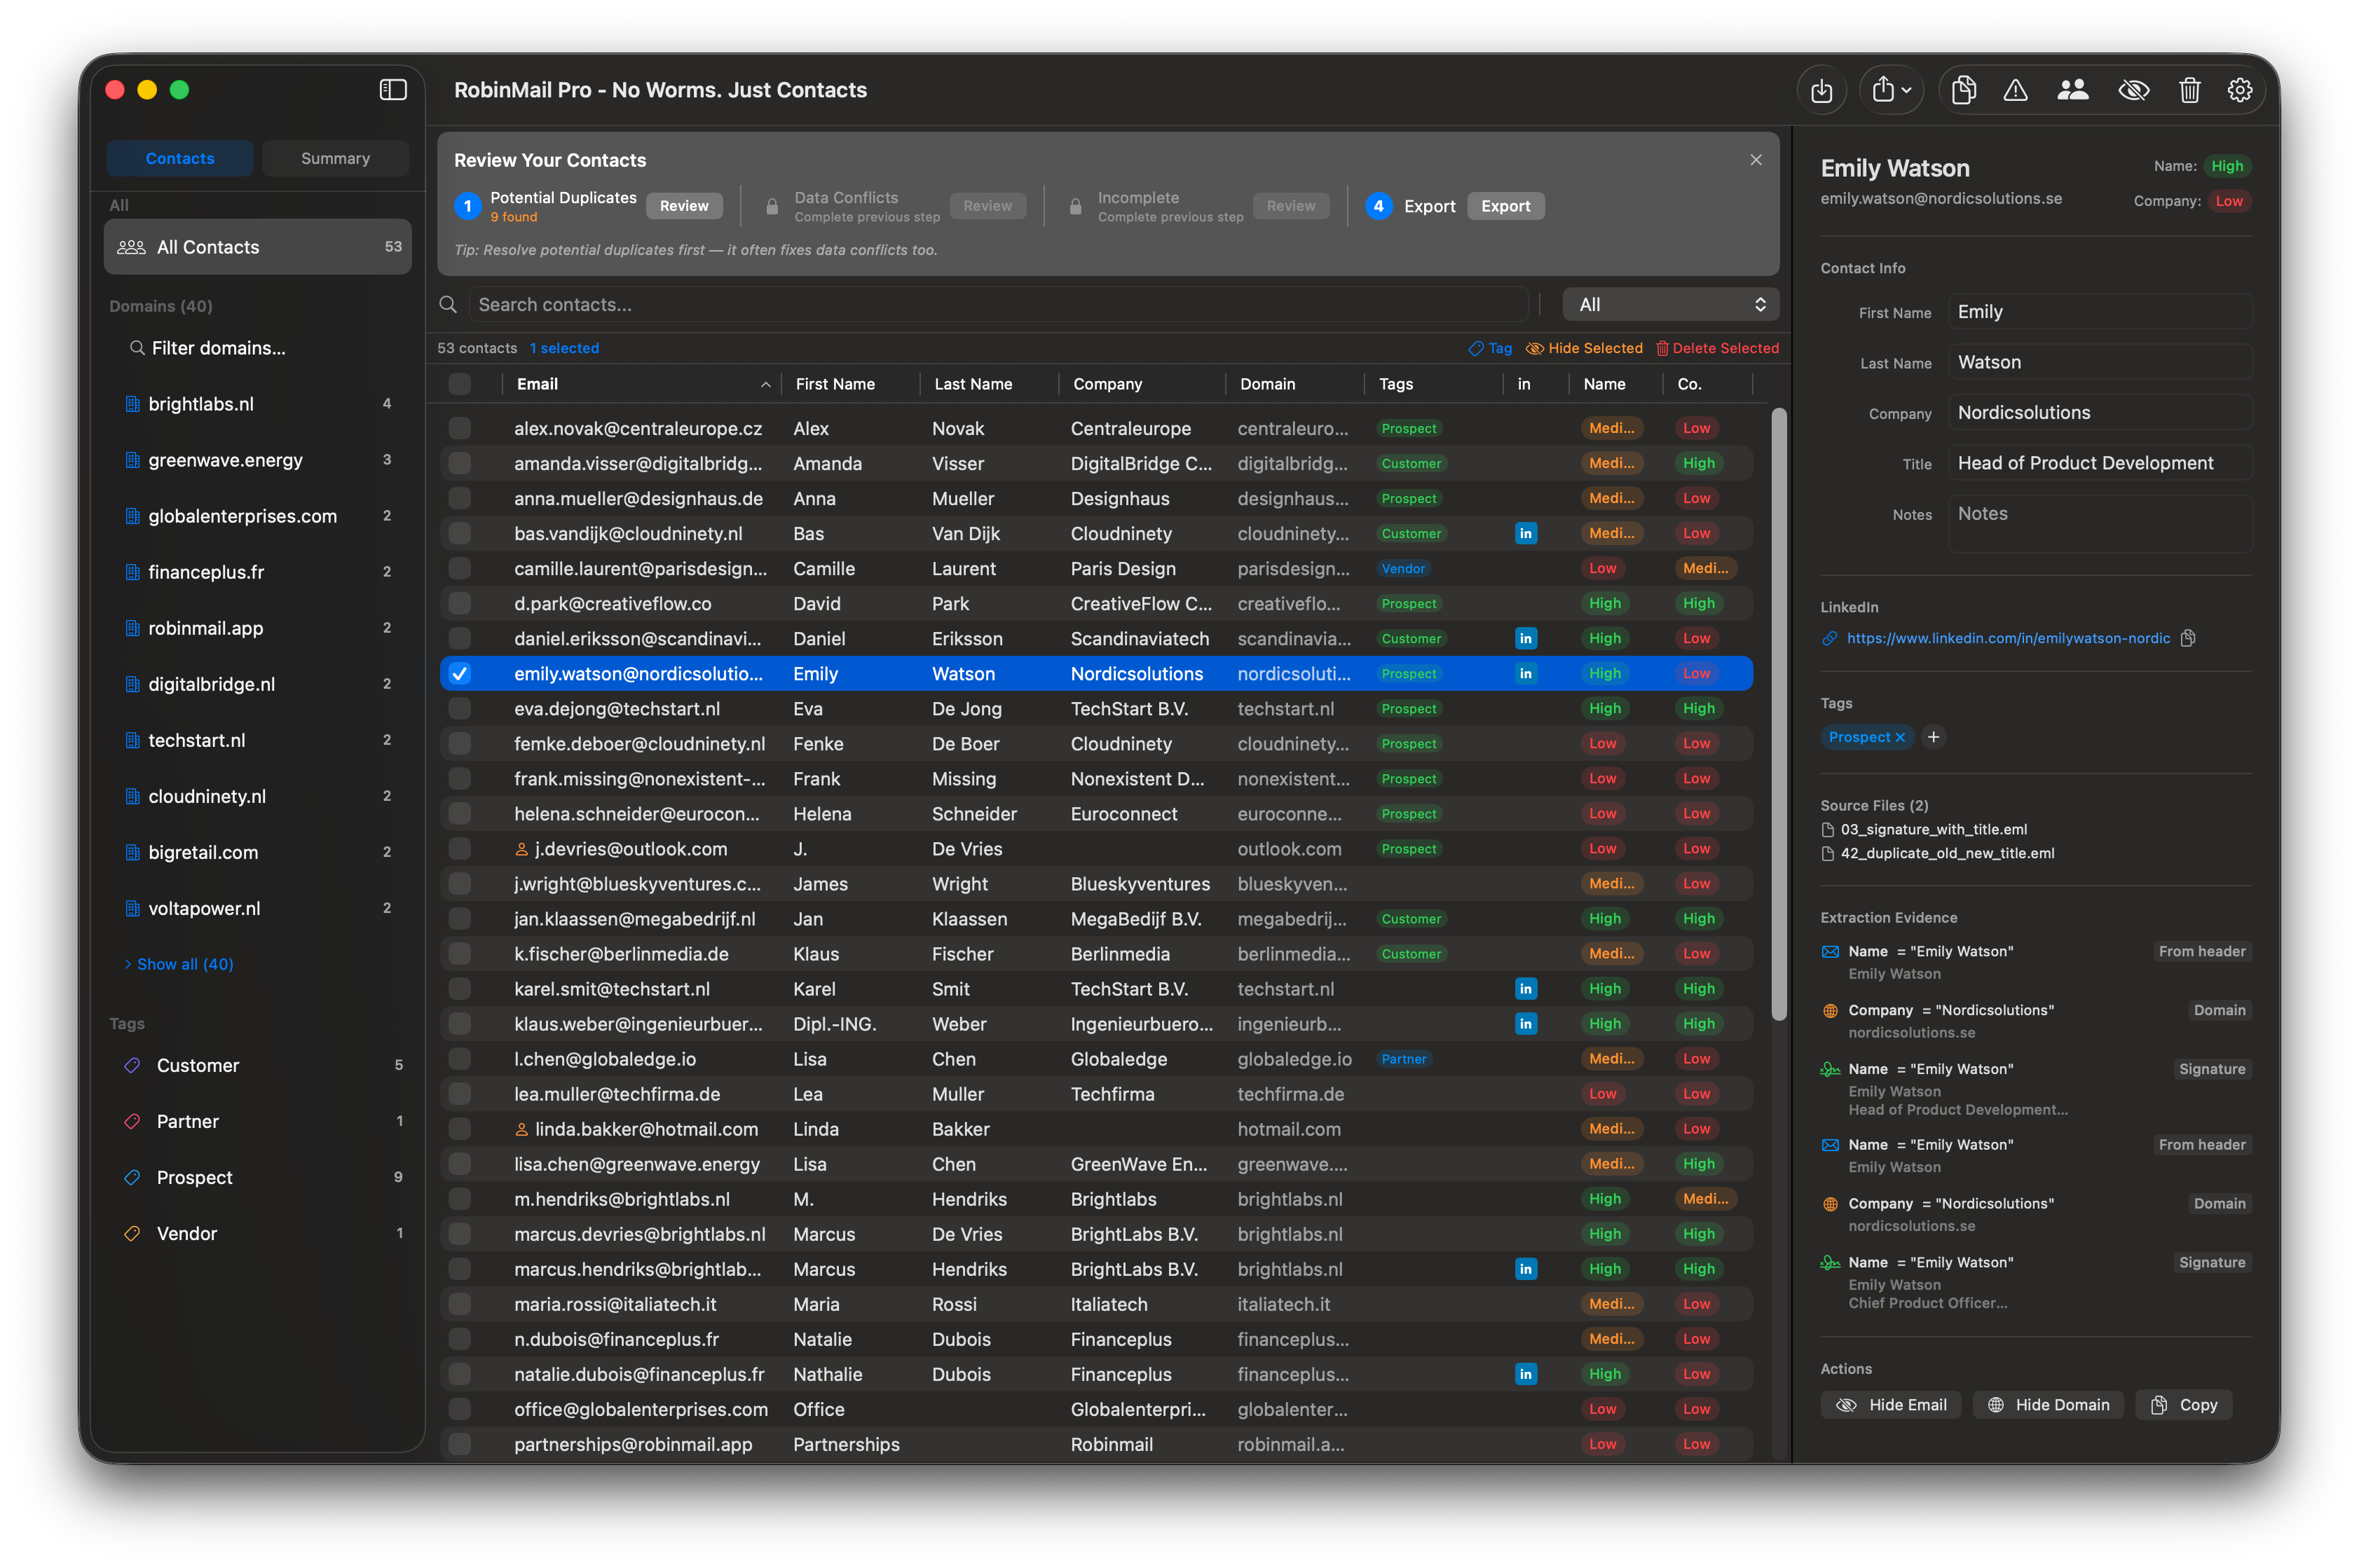Click the Copy button under Actions
Viewport: 2359px width, 1568px height.
click(x=2184, y=1405)
